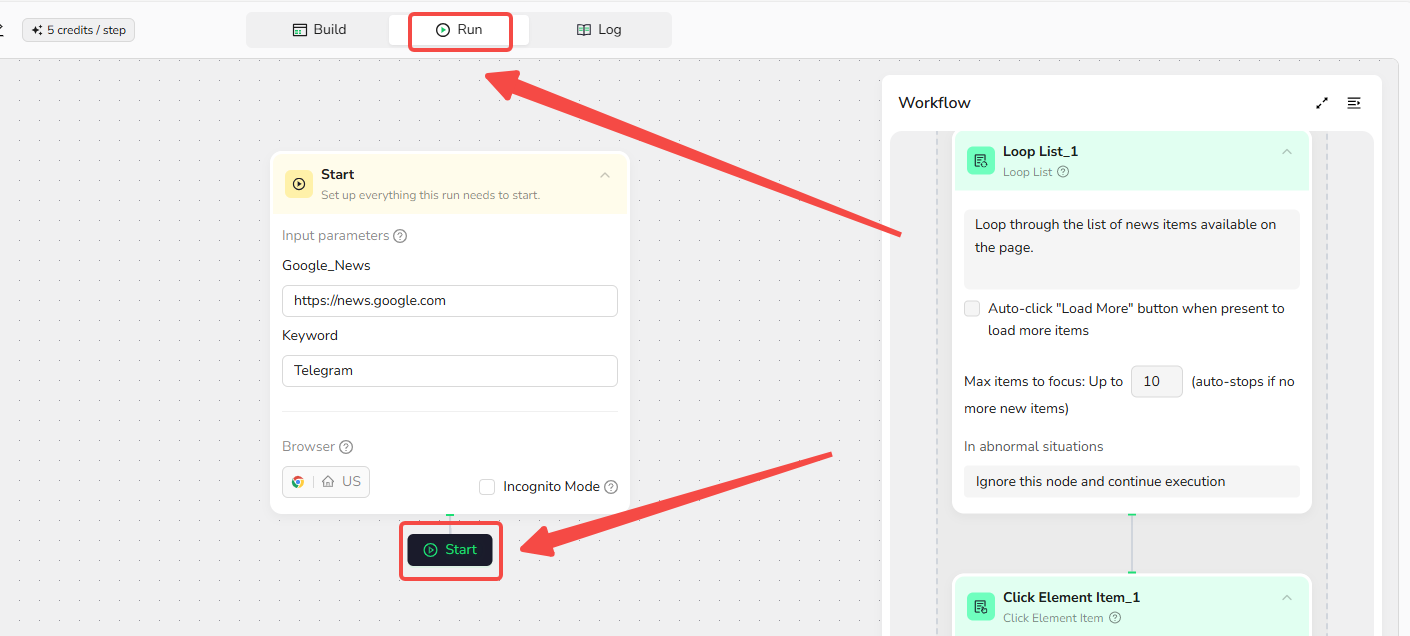Switch to the Build tab
This screenshot has width=1410, height=636.
pyautogui.click(x=319, y=30)
